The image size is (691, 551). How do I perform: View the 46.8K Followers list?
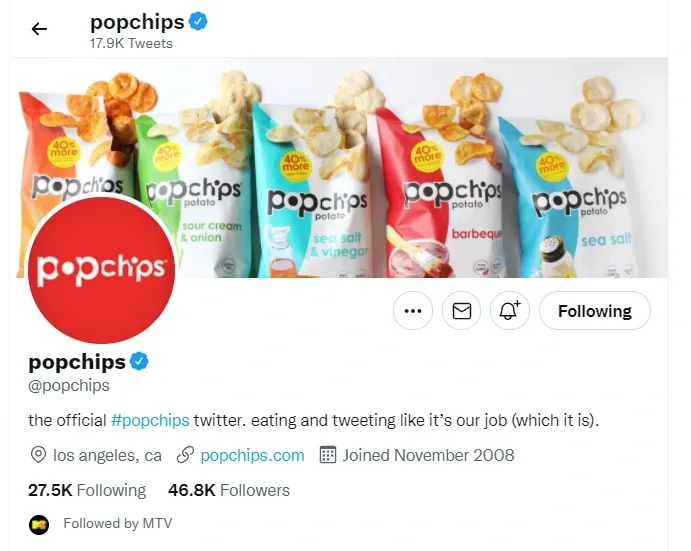pyautogui.click(x=229, y=490)
